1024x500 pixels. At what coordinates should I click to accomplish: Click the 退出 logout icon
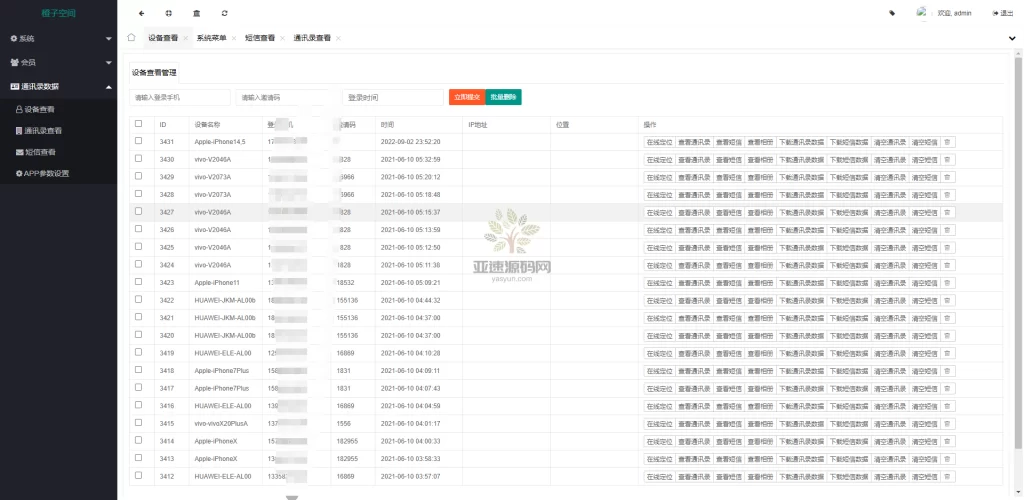[x=1002, y=13]
